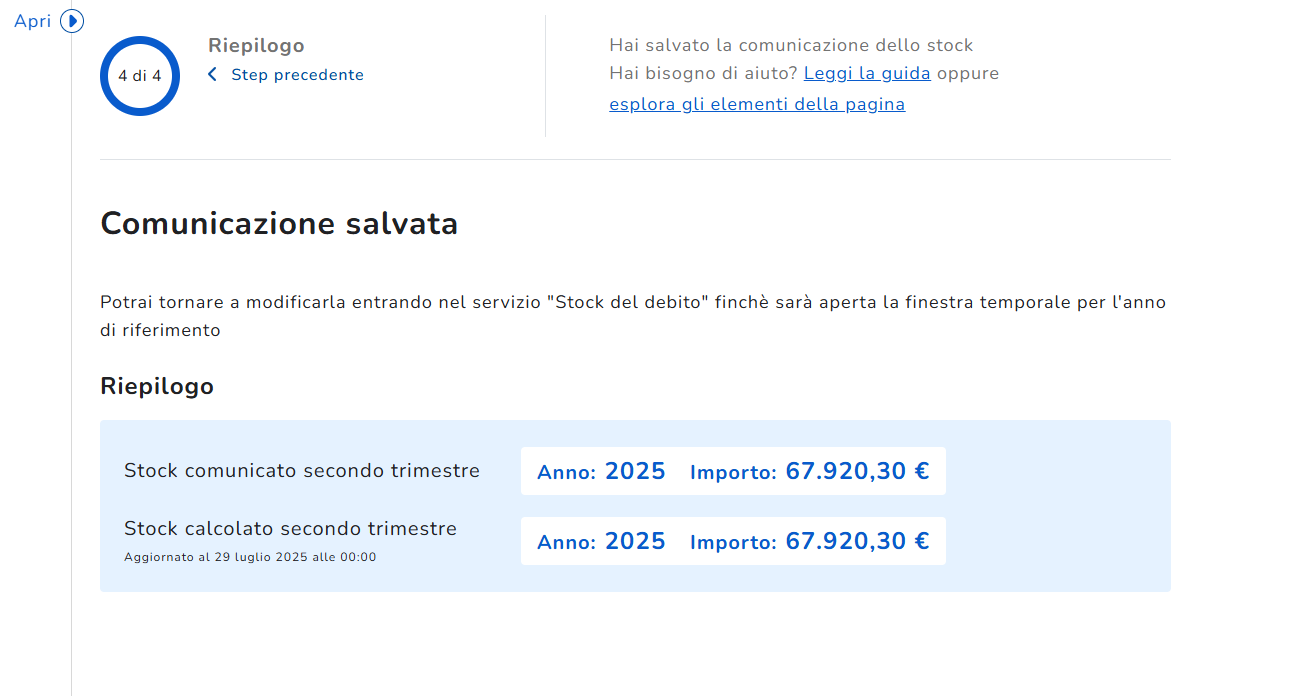Viewport: 1298px width, 696px height.
Task: Select the Riepilogo section heading above the blue panel
Action: coord(157,386)
